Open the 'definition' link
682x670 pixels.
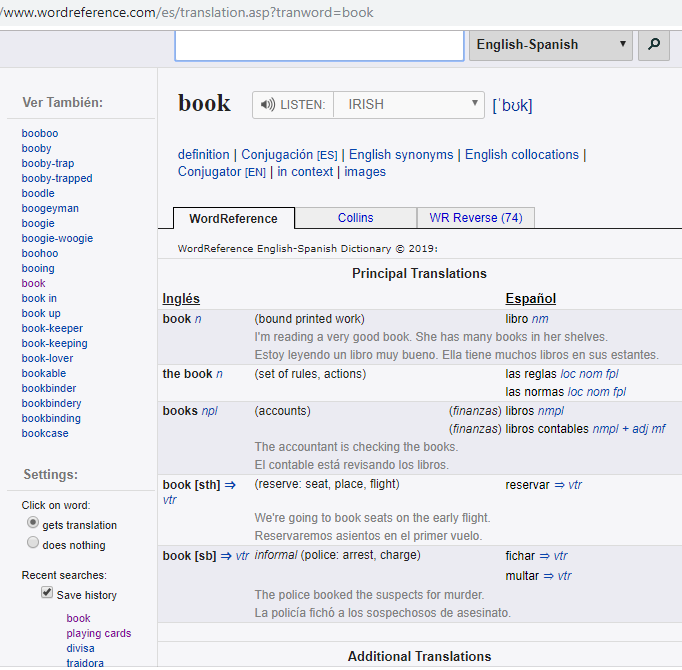coord(204,154)
